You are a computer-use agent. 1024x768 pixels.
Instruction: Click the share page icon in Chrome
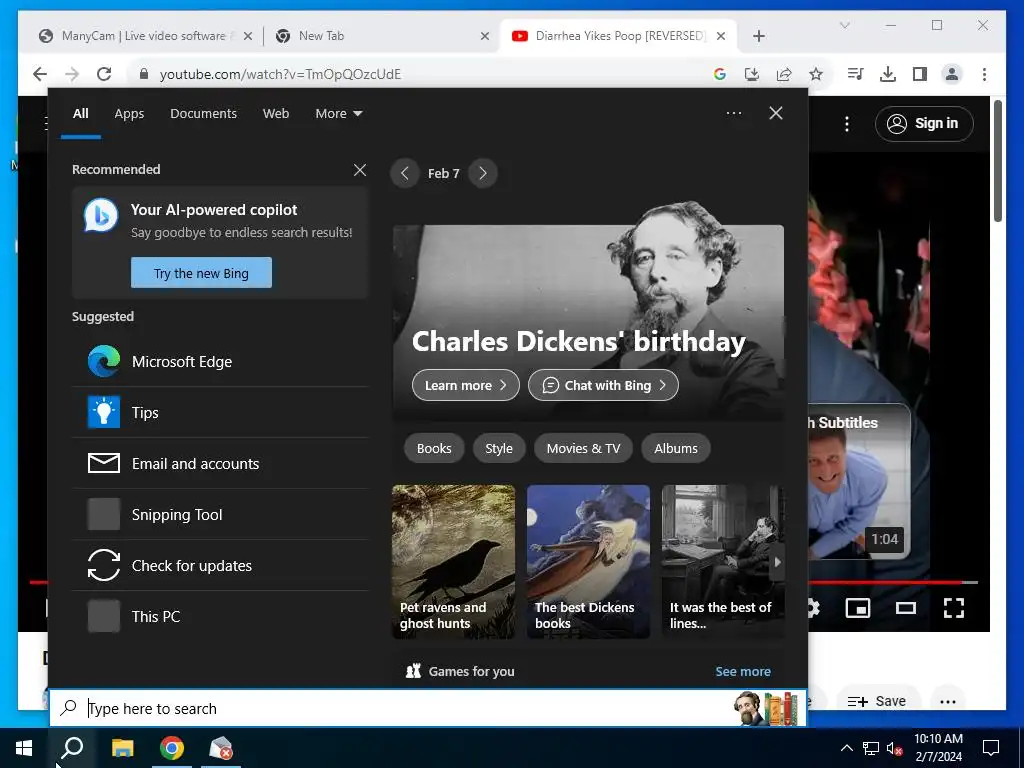pyautogui.click(x=784, y=74)
